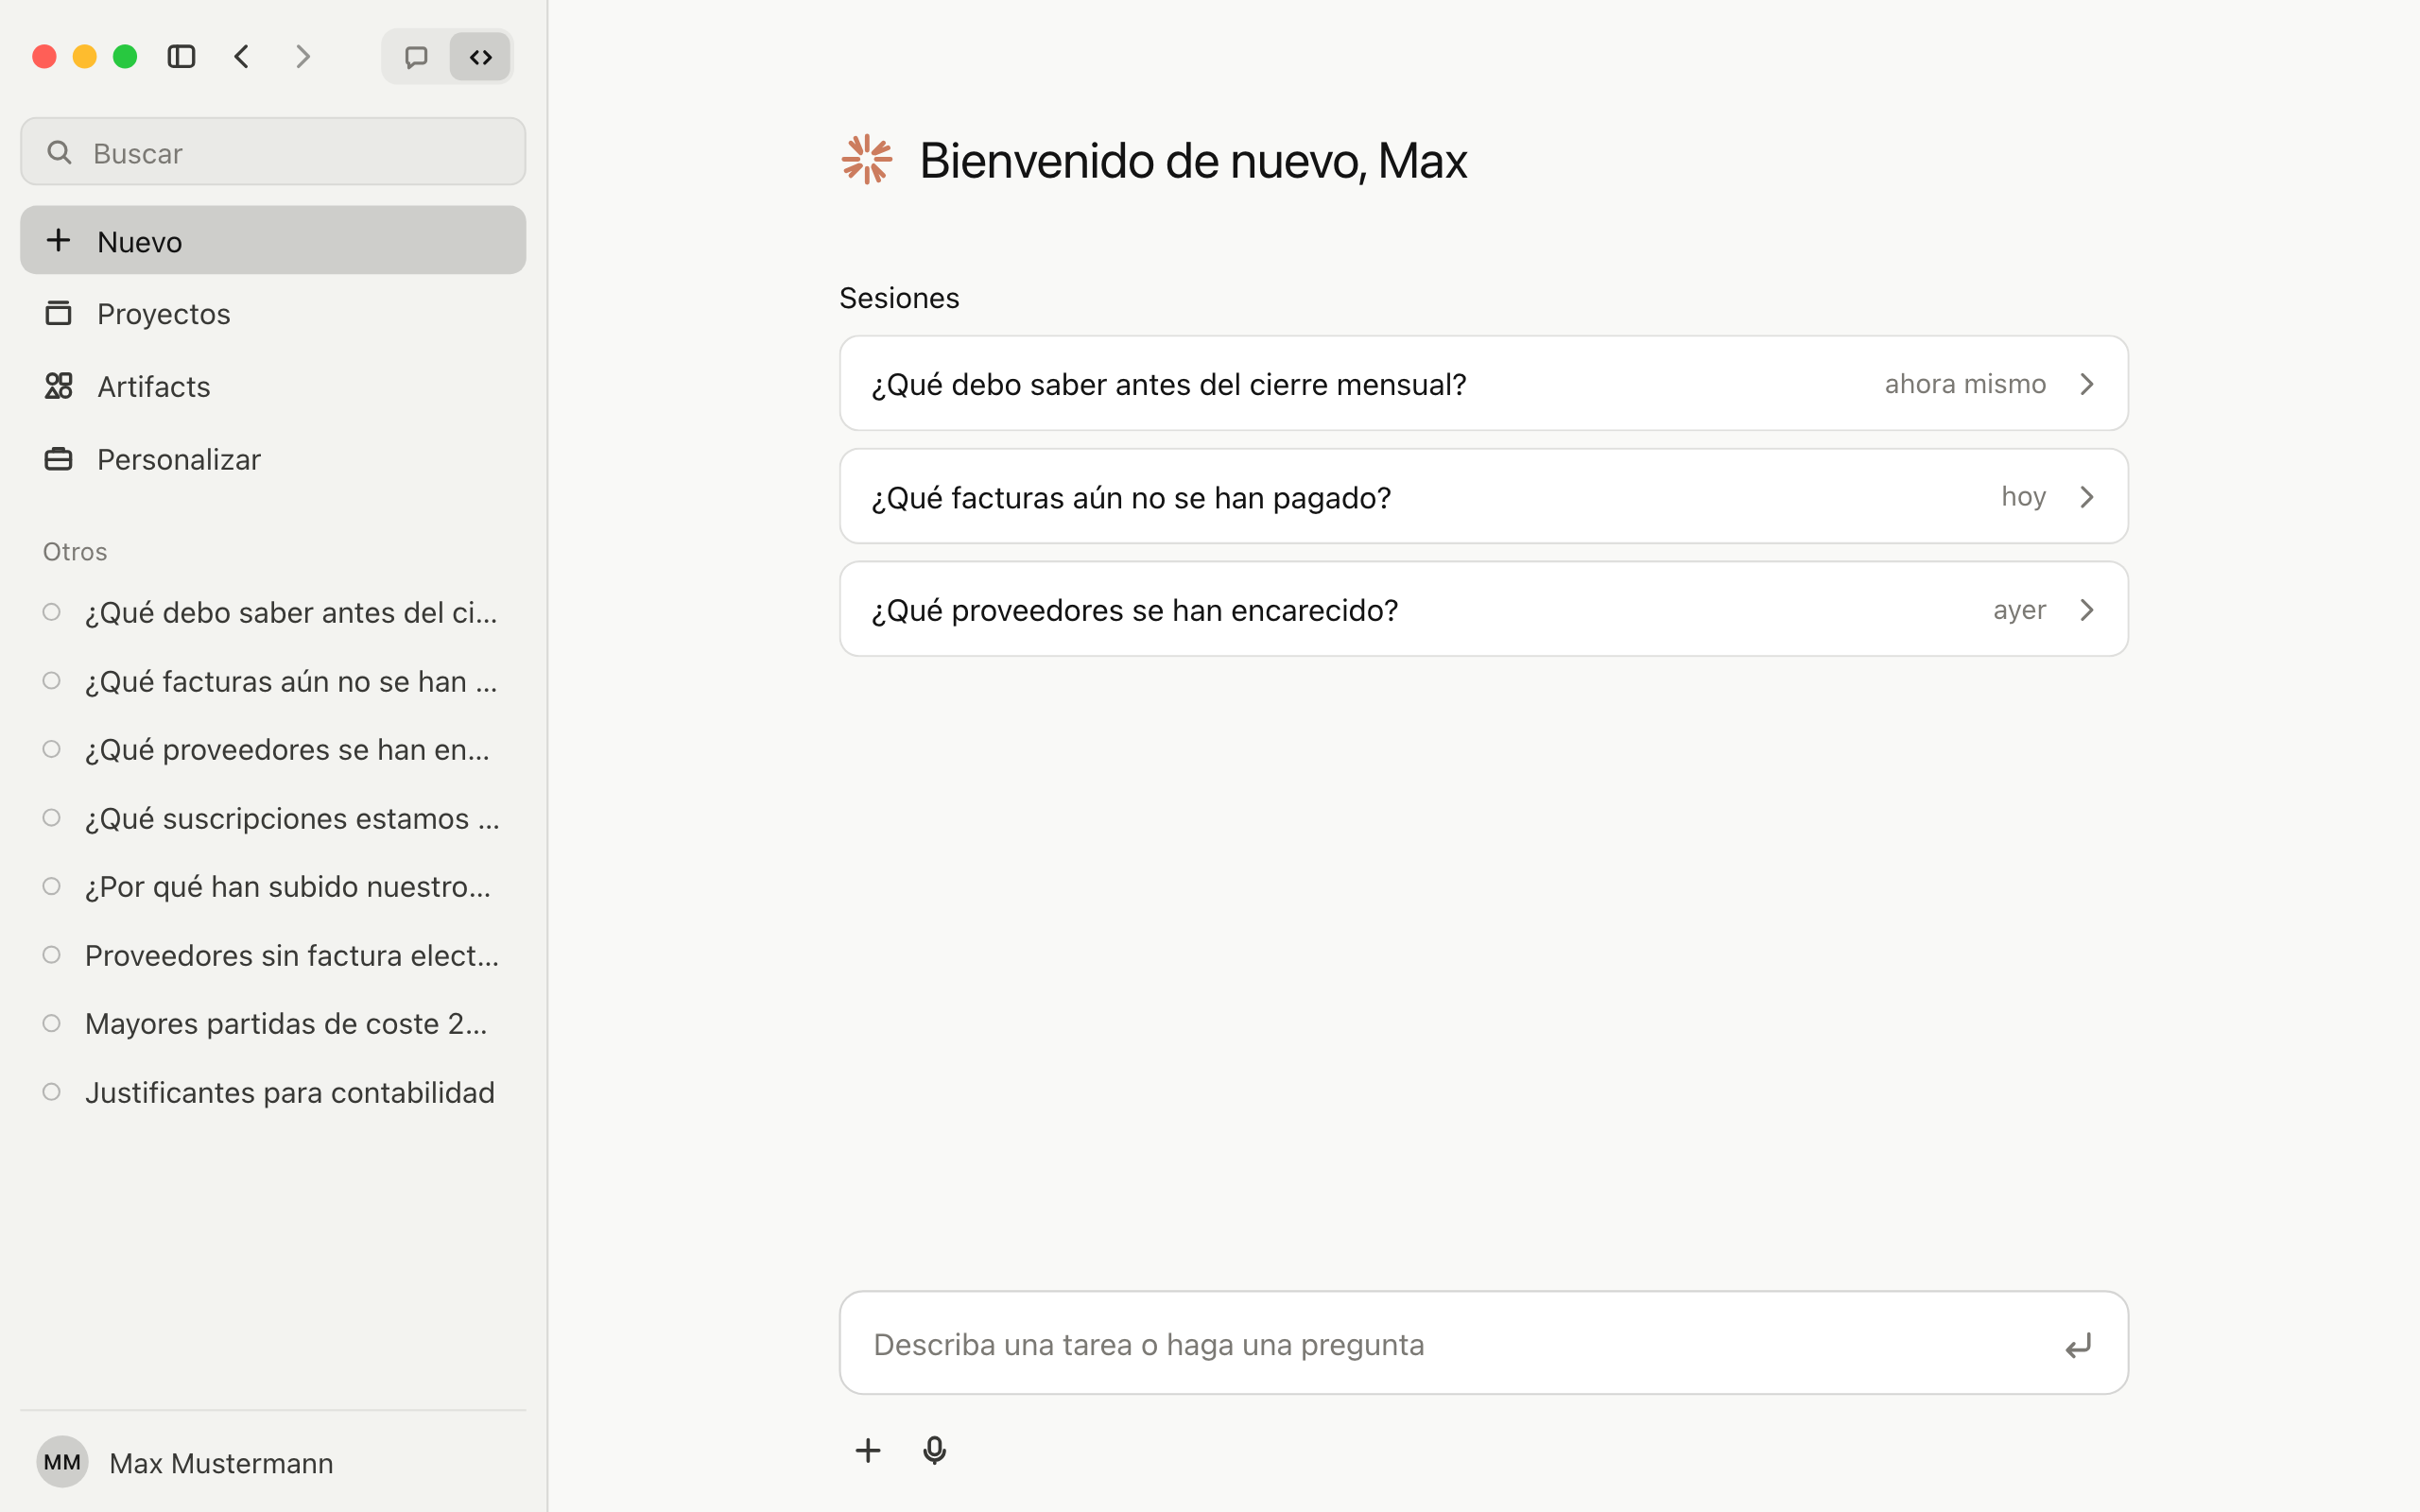Submit prompt with the return arrow icon

(x=2079, y=1346)
